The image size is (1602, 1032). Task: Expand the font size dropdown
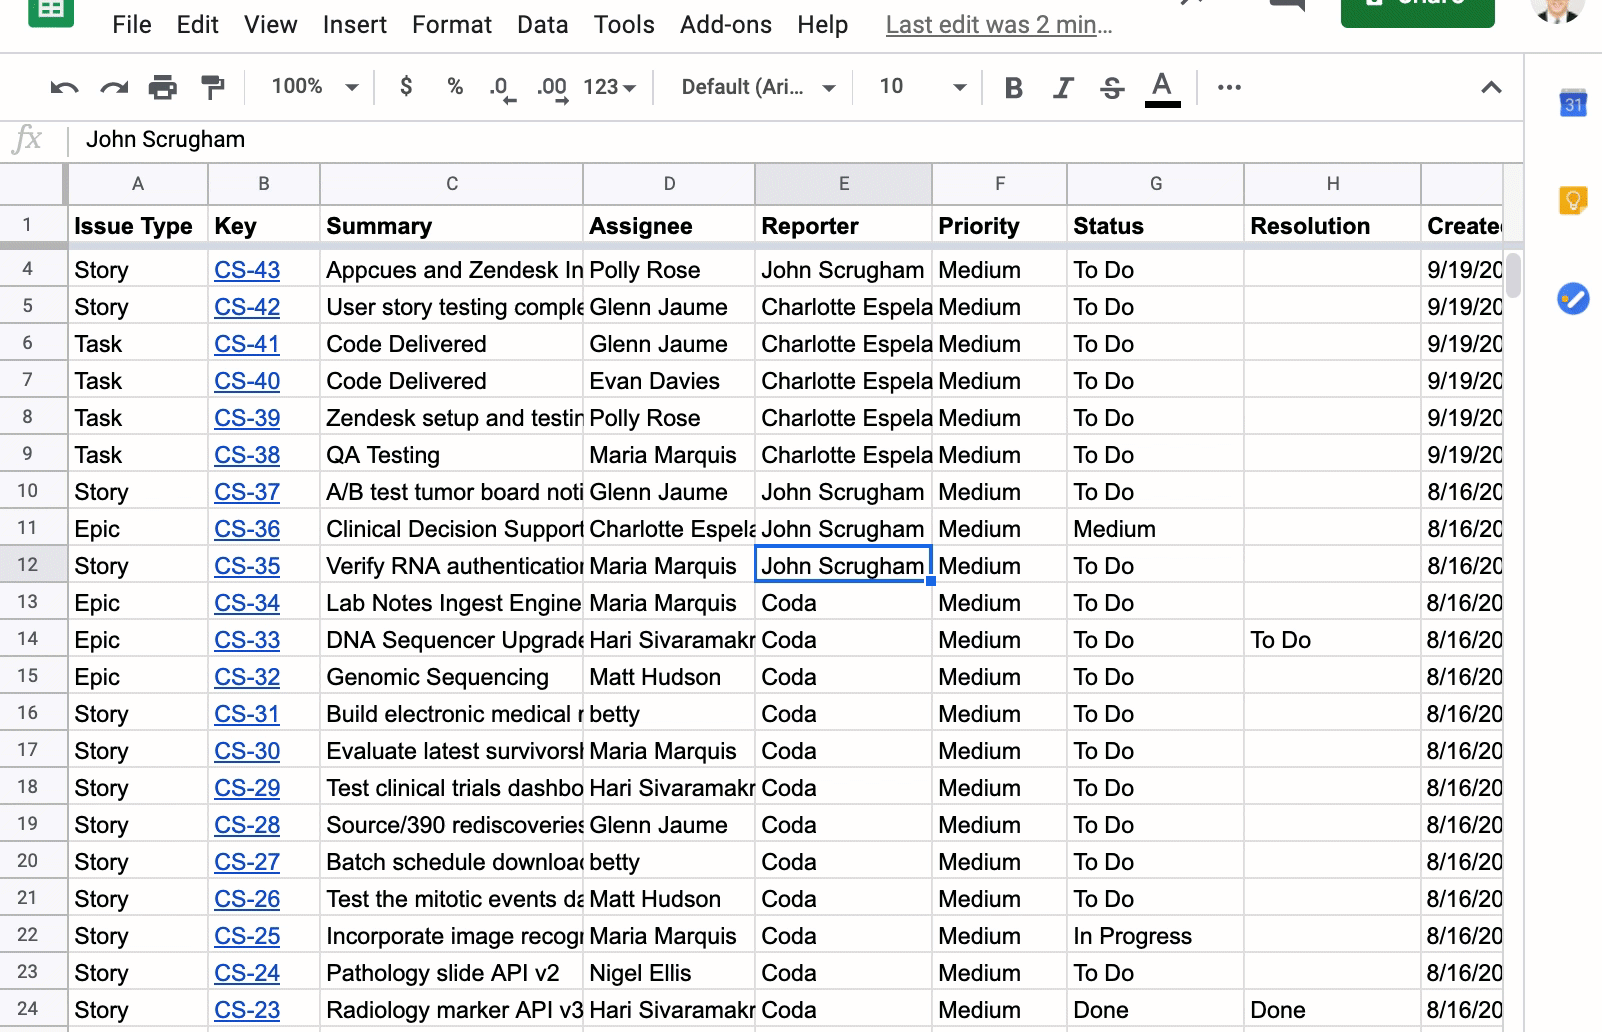[x=959, y=87]
